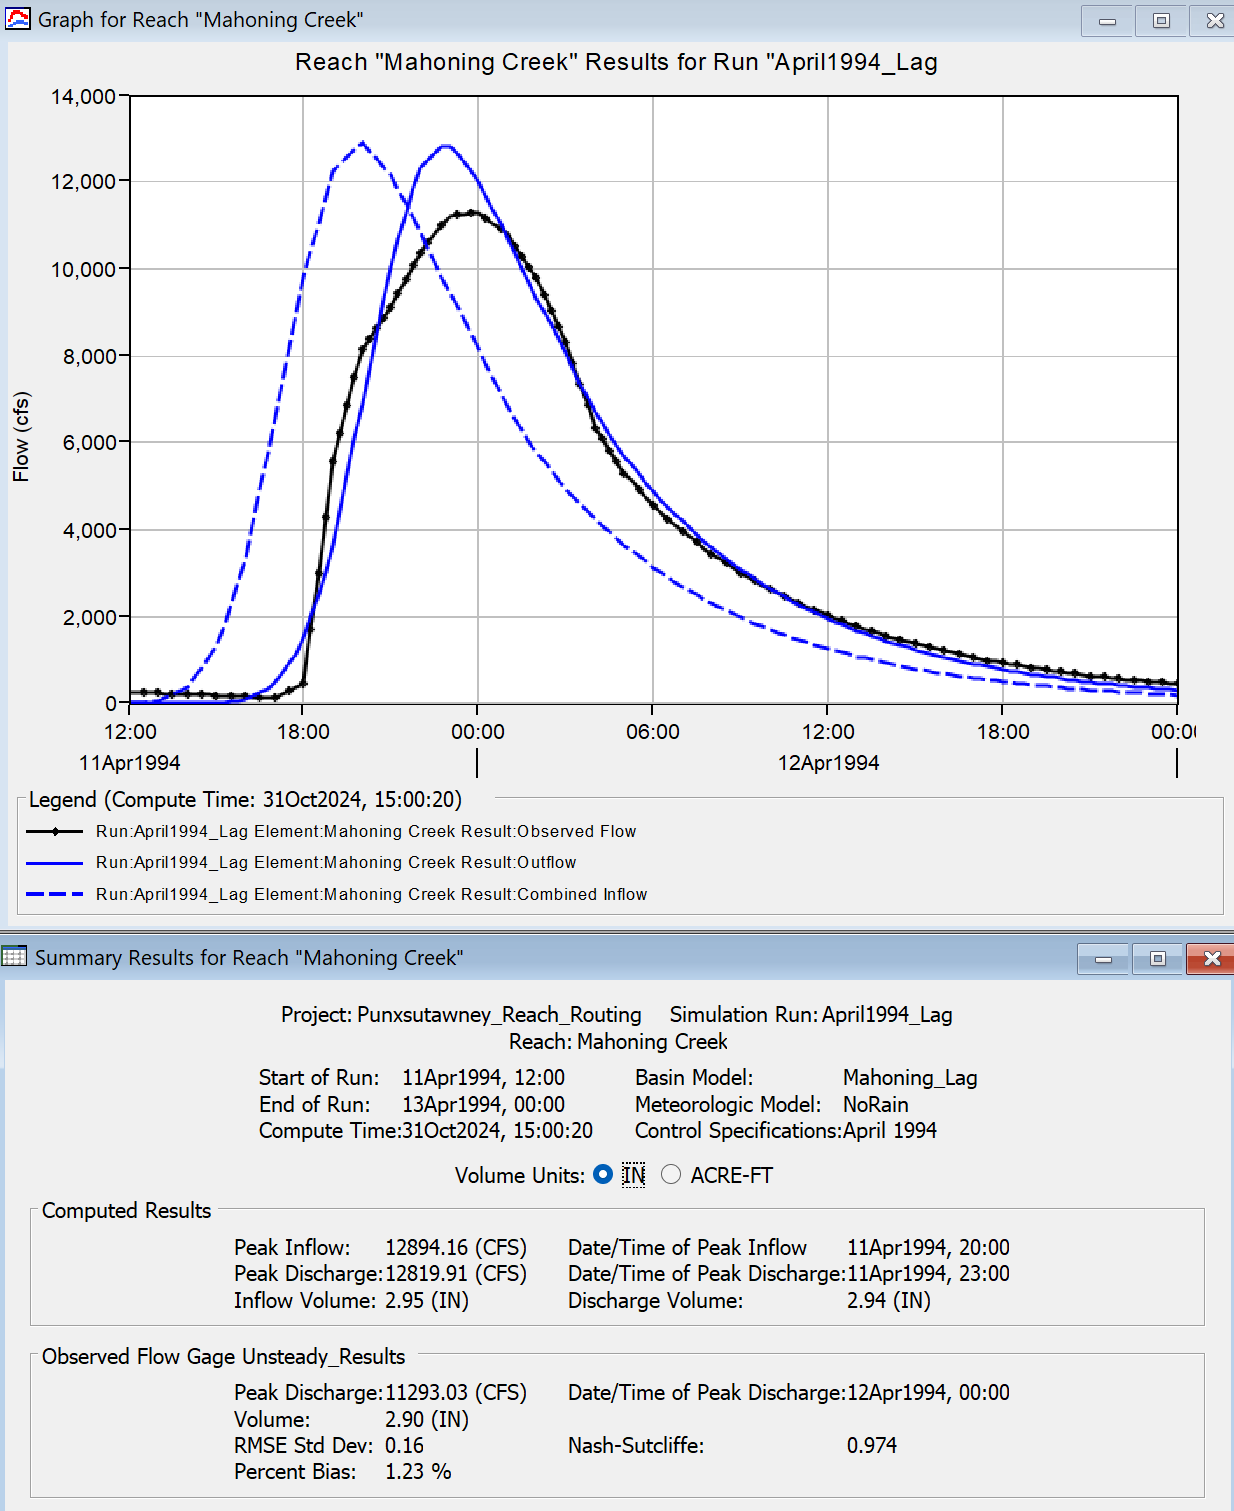Click the Project name Punxsutawney_Reach_Routing
Screen dimensions: 1234x1511
pos(499,1014)
